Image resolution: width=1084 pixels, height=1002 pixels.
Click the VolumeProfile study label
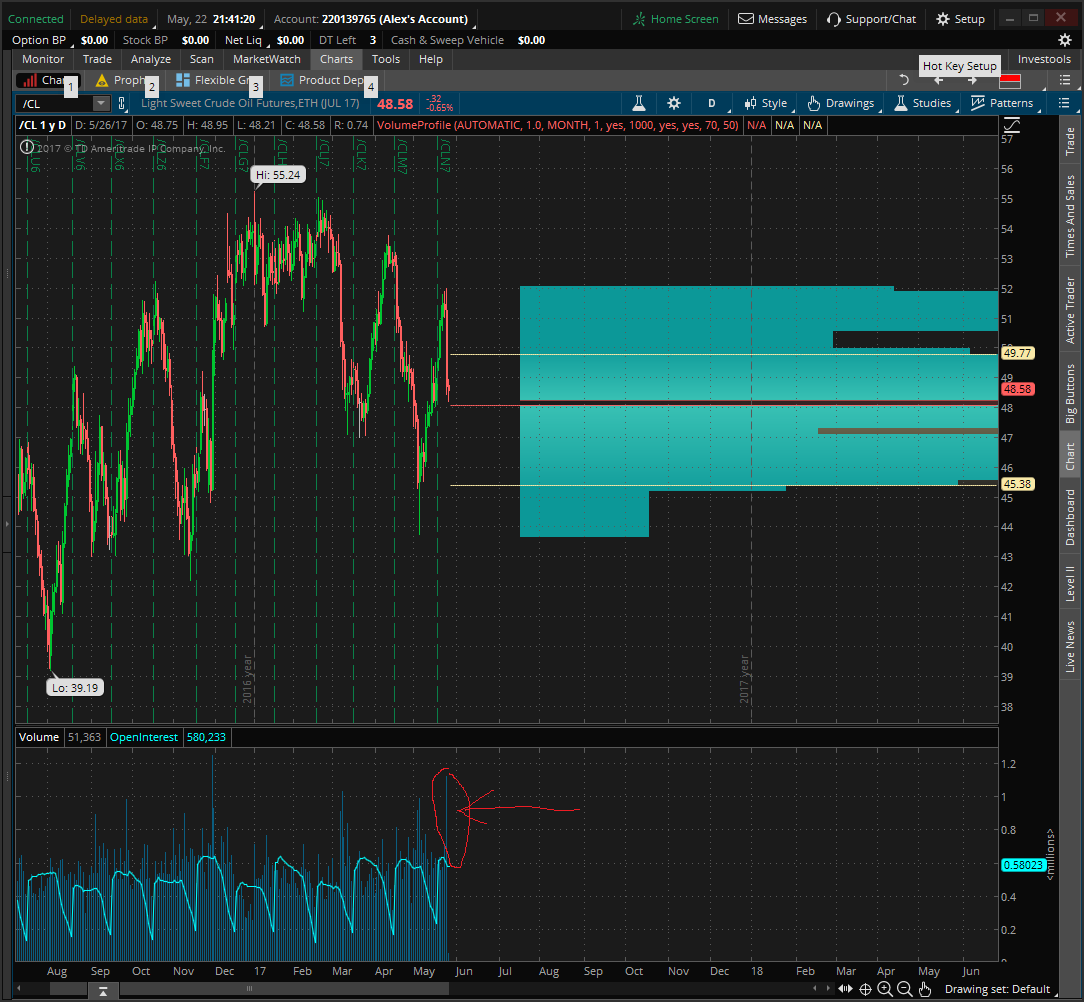click(557, 125)
